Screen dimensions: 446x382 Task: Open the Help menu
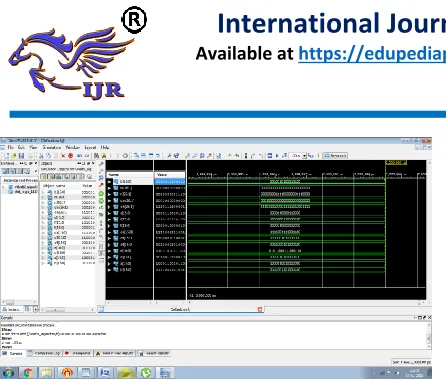(x=105, y=147)
